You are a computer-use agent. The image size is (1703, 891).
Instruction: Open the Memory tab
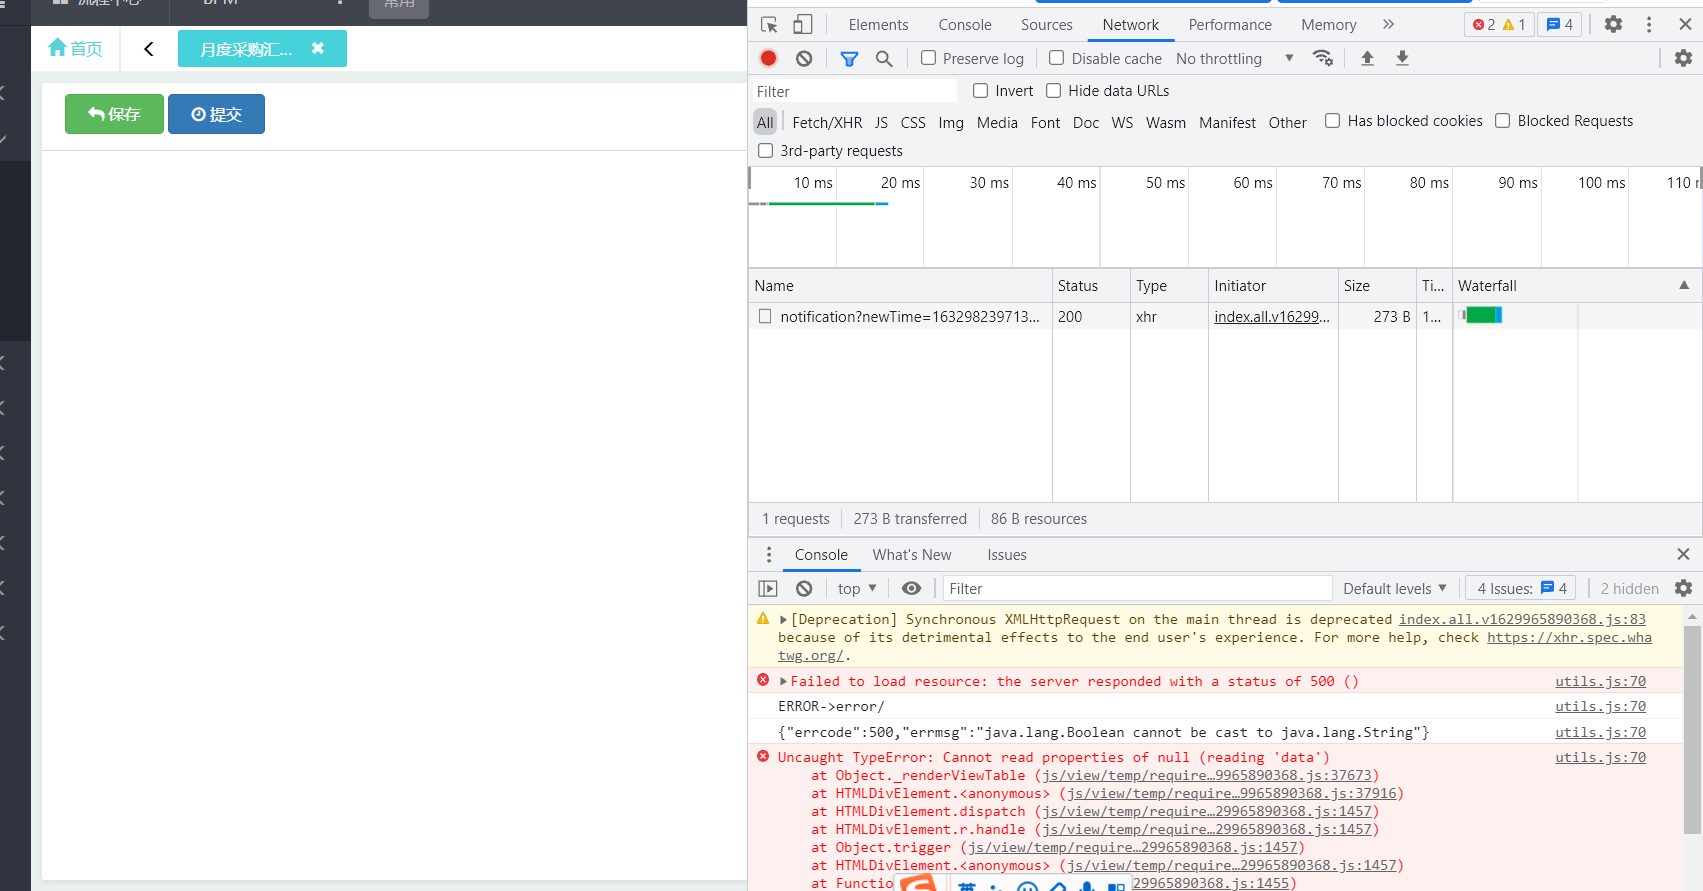1328,25
